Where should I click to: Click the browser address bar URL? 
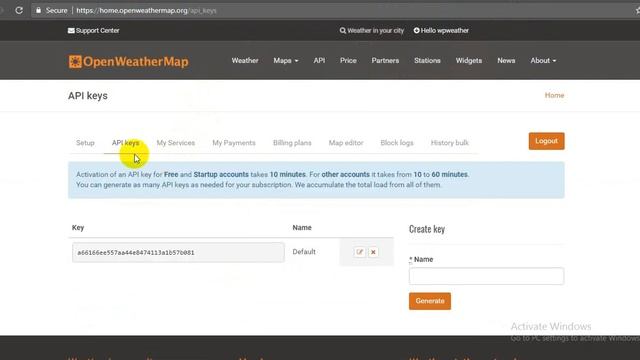146,11
